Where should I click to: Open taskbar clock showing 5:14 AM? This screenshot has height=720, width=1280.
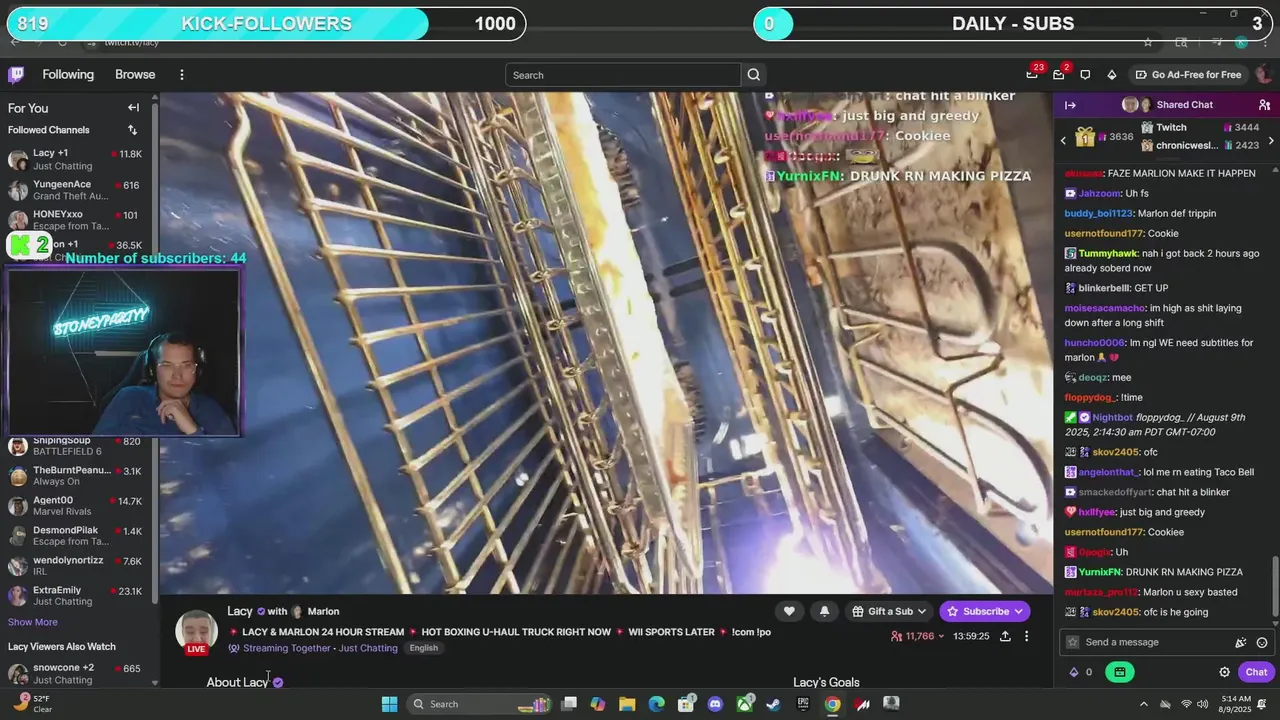click(1236, 704)
